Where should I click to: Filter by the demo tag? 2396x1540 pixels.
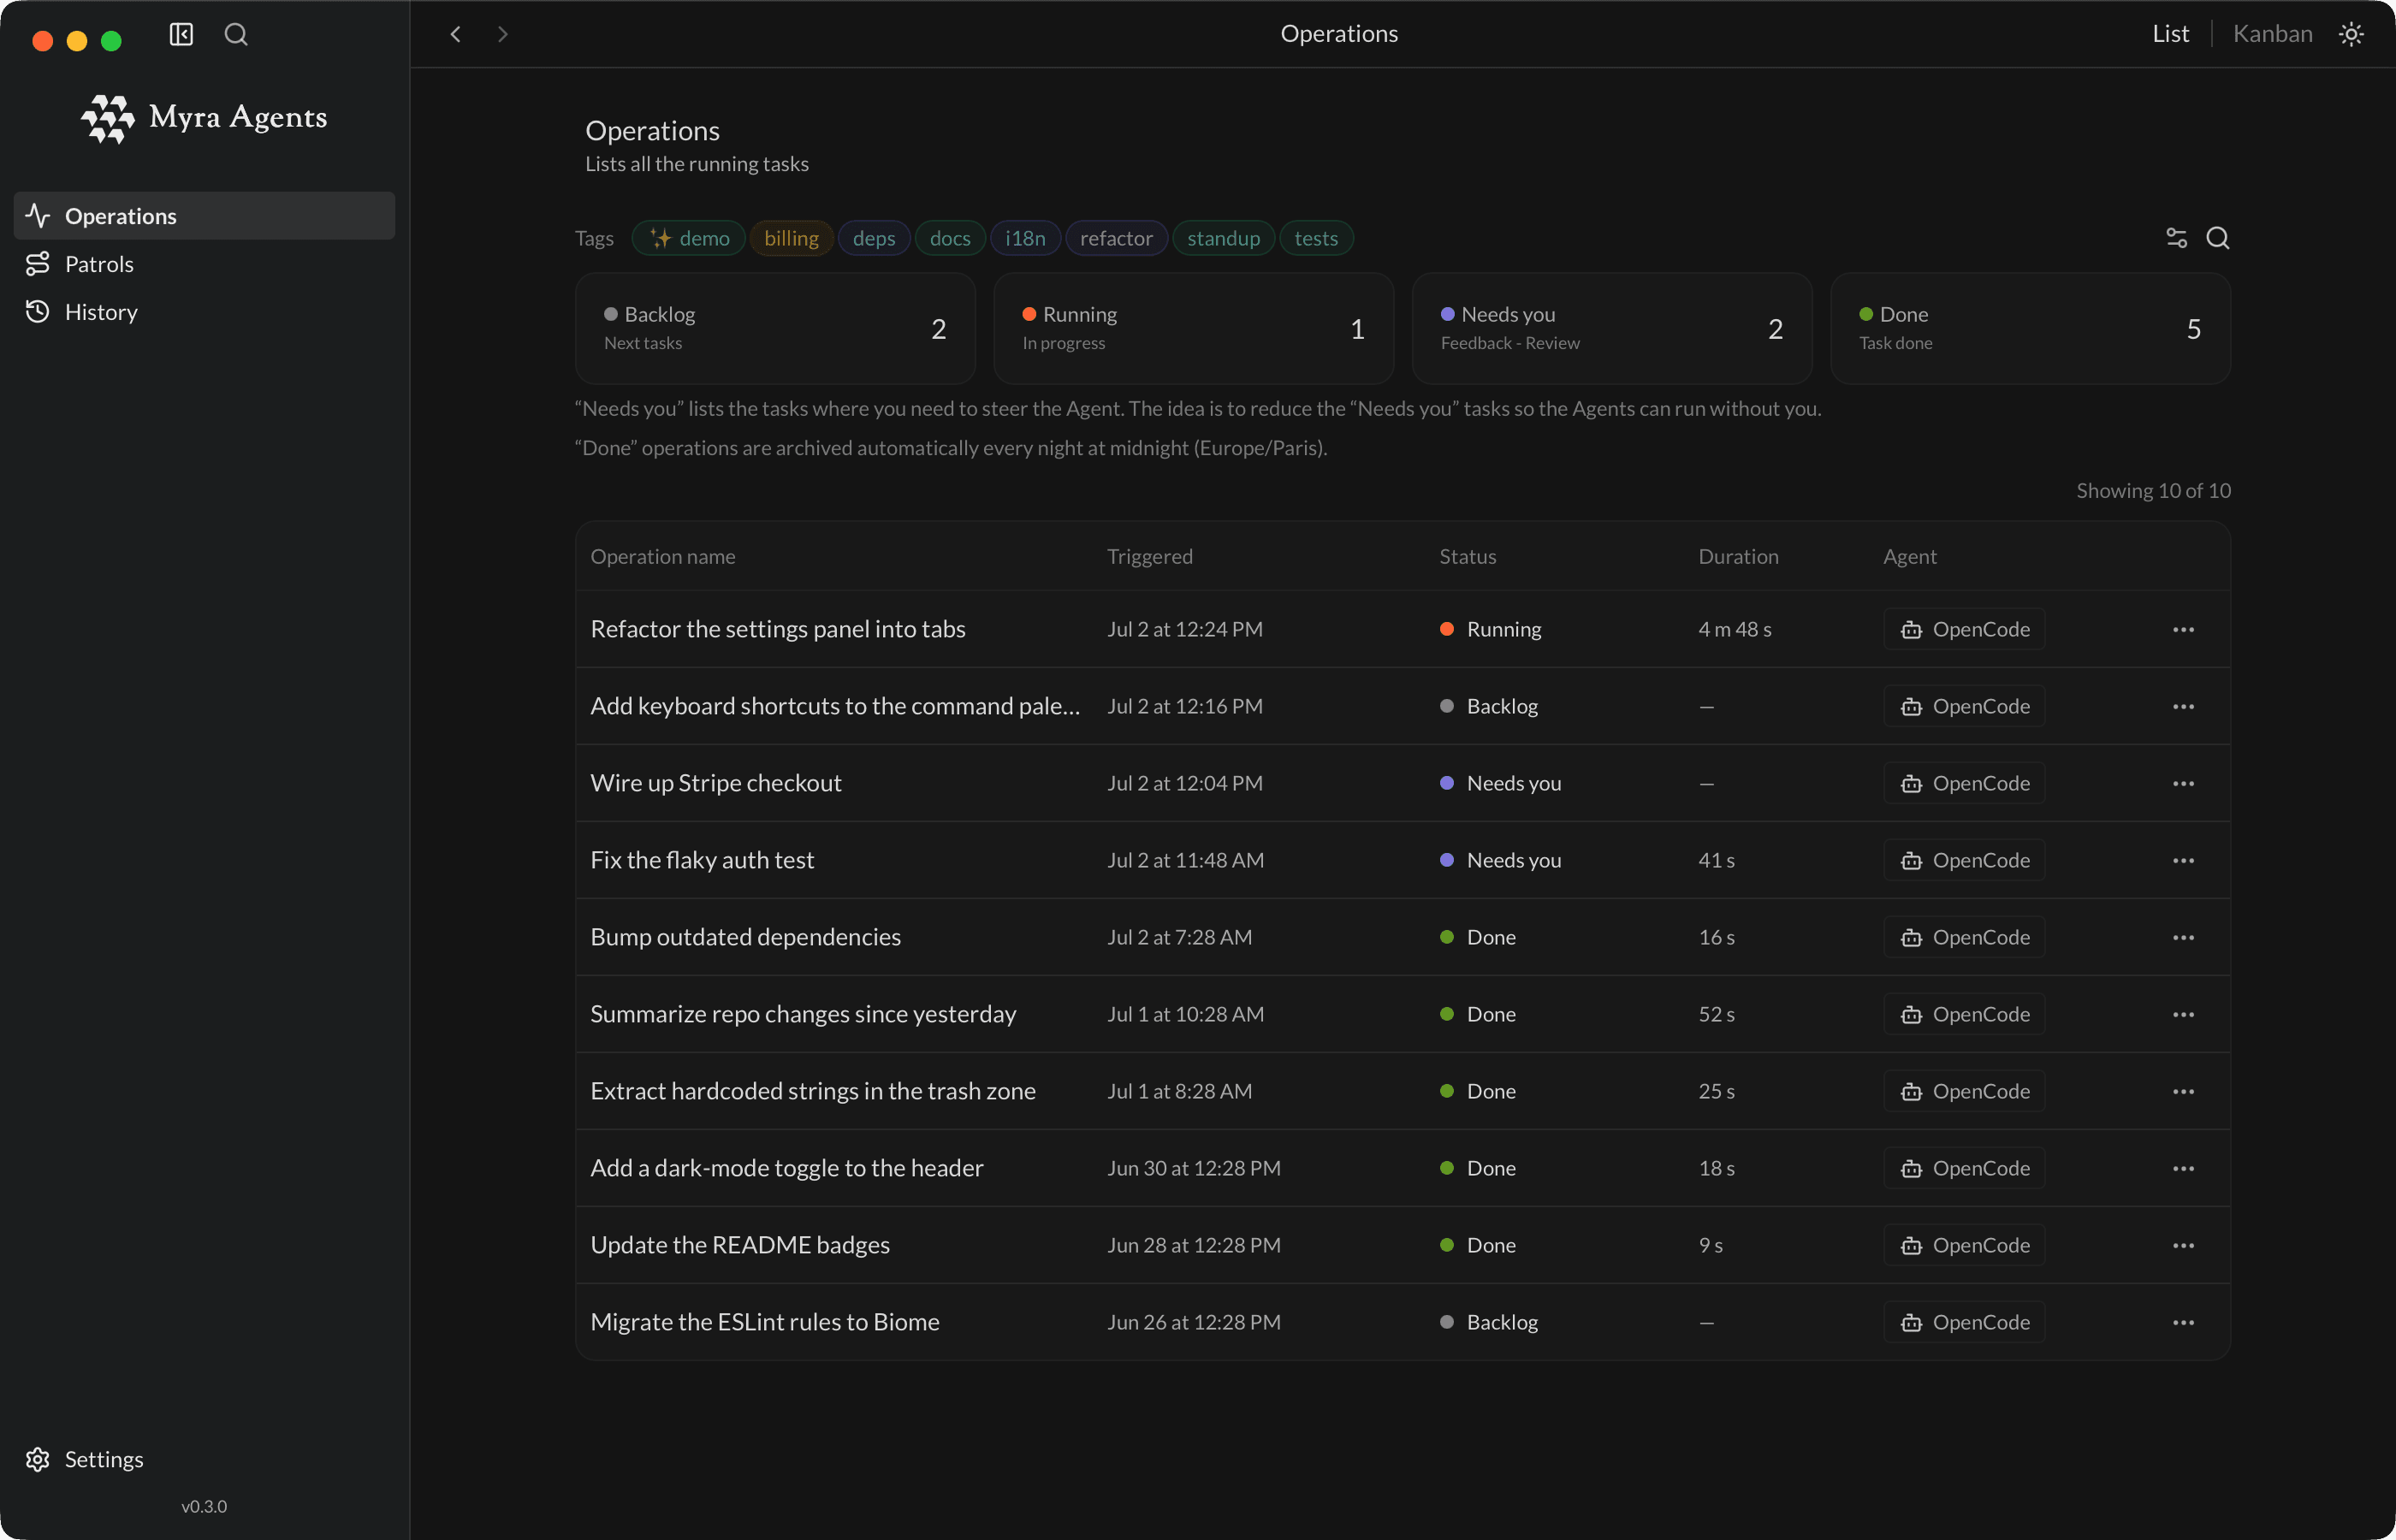click(x=689, y=238)
